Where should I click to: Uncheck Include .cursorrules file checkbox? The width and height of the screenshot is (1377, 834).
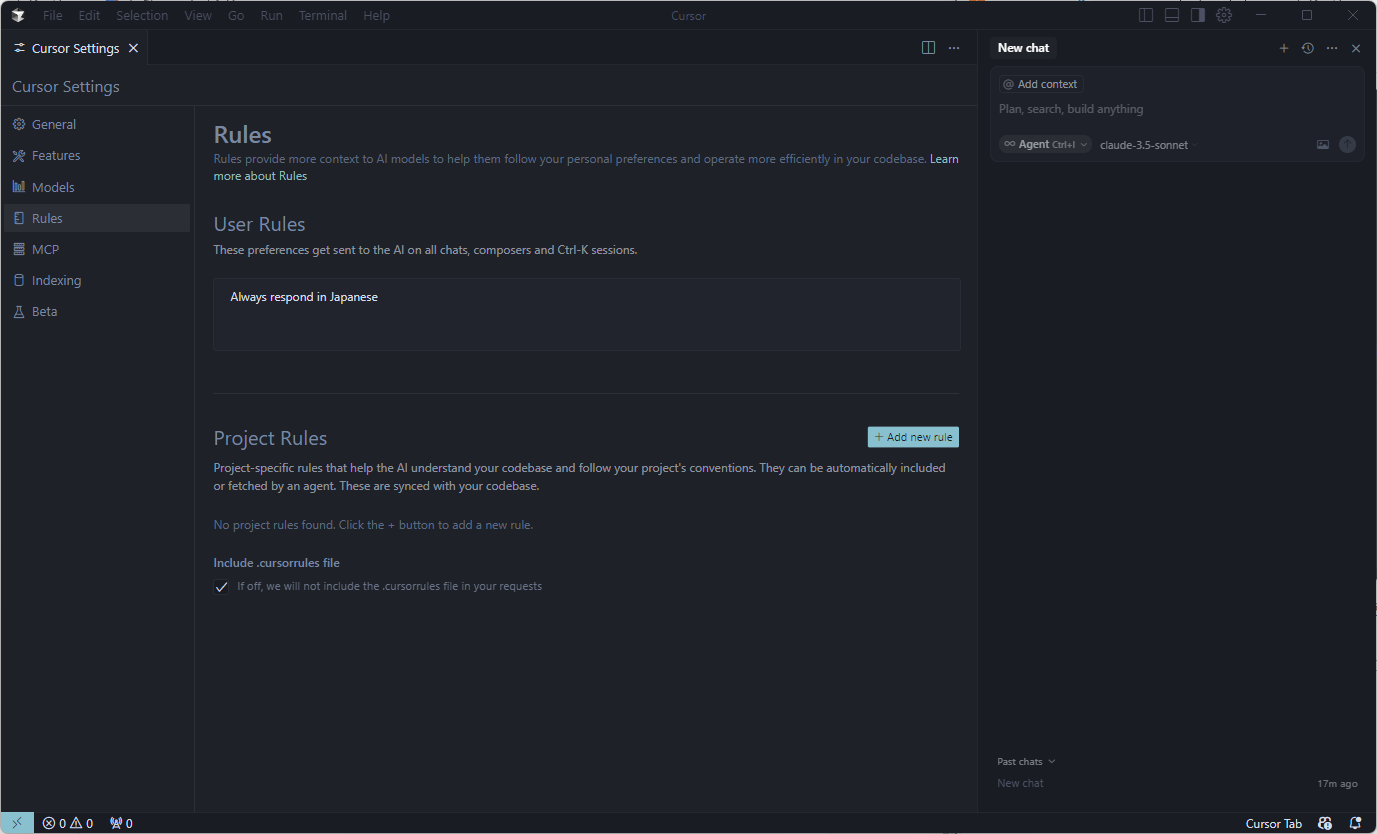tap(222, 587)
